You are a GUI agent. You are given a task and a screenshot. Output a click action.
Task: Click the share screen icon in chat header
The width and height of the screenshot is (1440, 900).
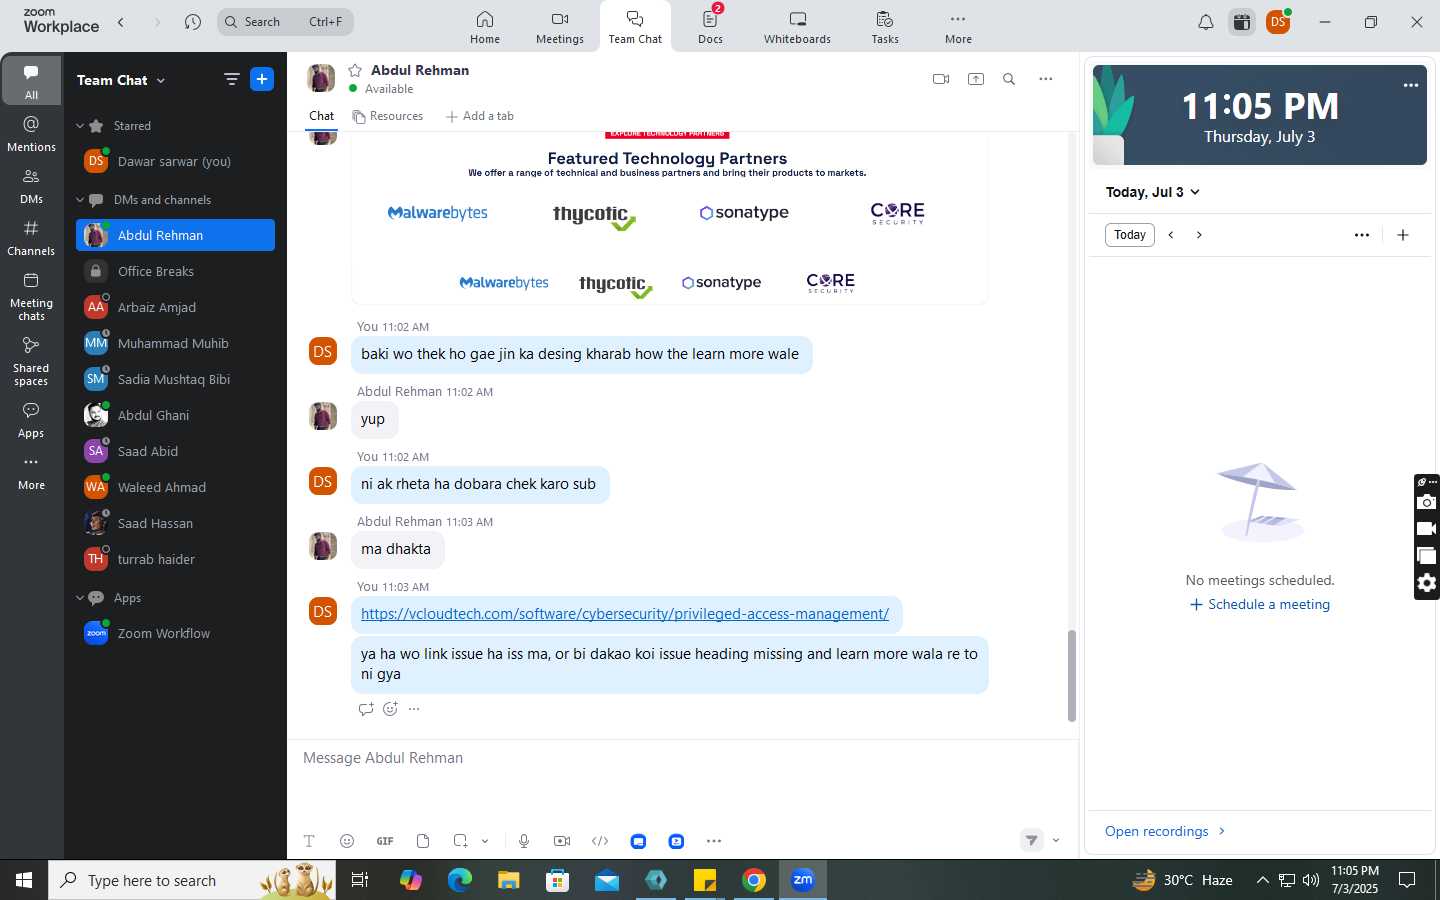point(976,79)
